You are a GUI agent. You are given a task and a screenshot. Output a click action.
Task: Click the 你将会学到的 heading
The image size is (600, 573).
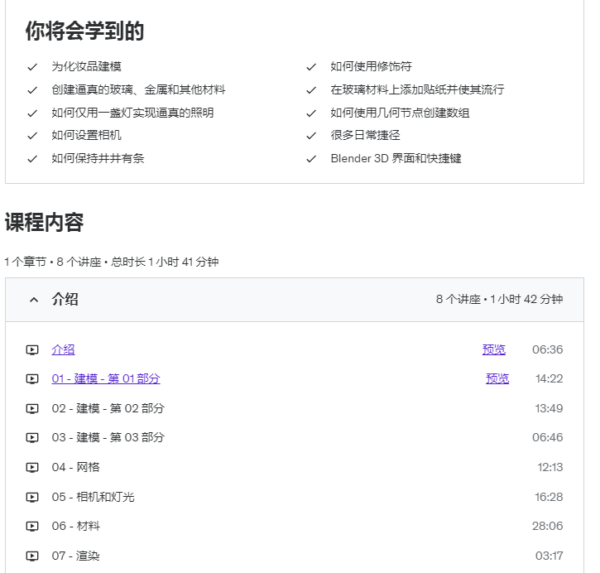[85, 31]
